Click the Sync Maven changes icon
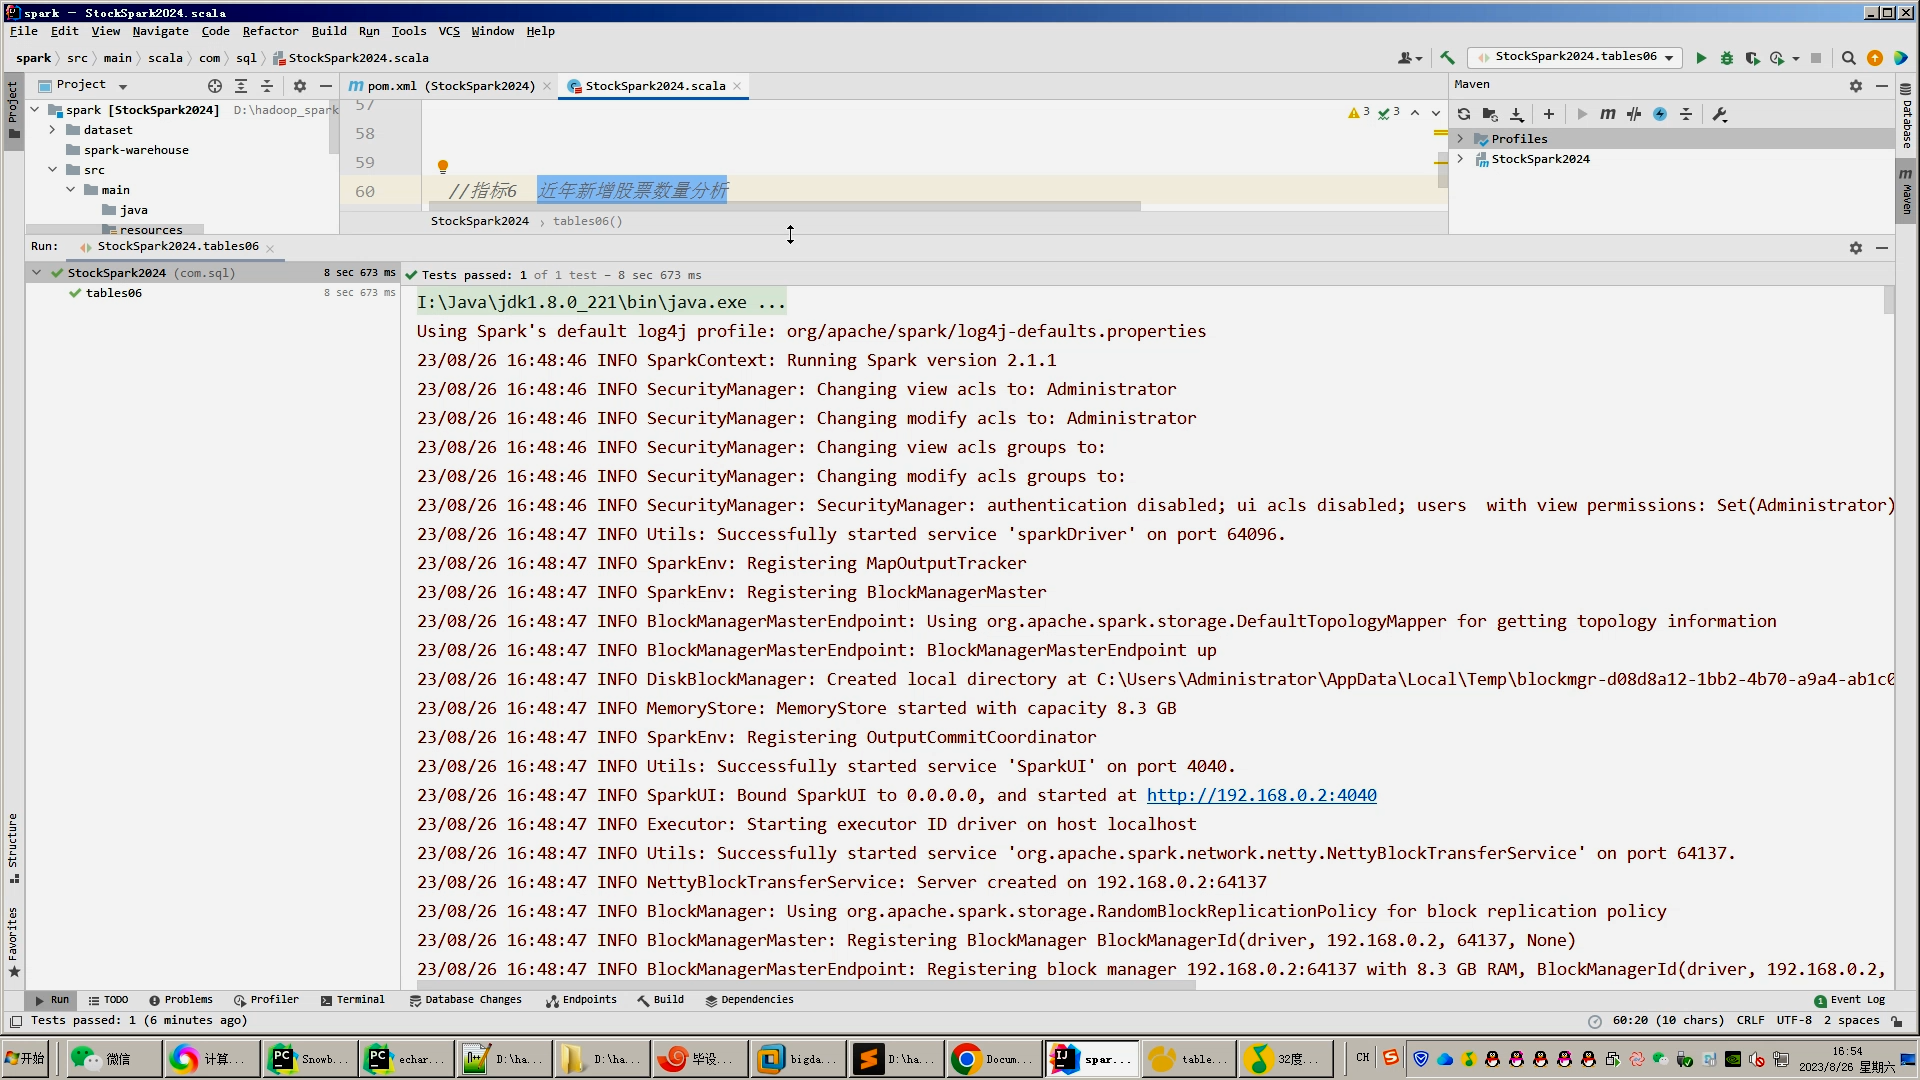Image resolution: width=1920 pixels, height=1080 pixels. tap(1464, 113)
